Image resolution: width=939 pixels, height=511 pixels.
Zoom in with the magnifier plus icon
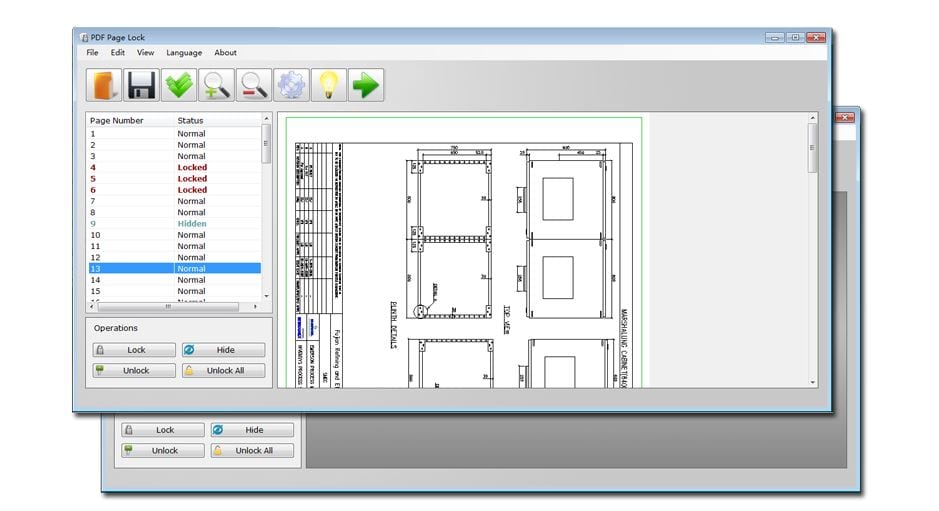coord(216,84)
